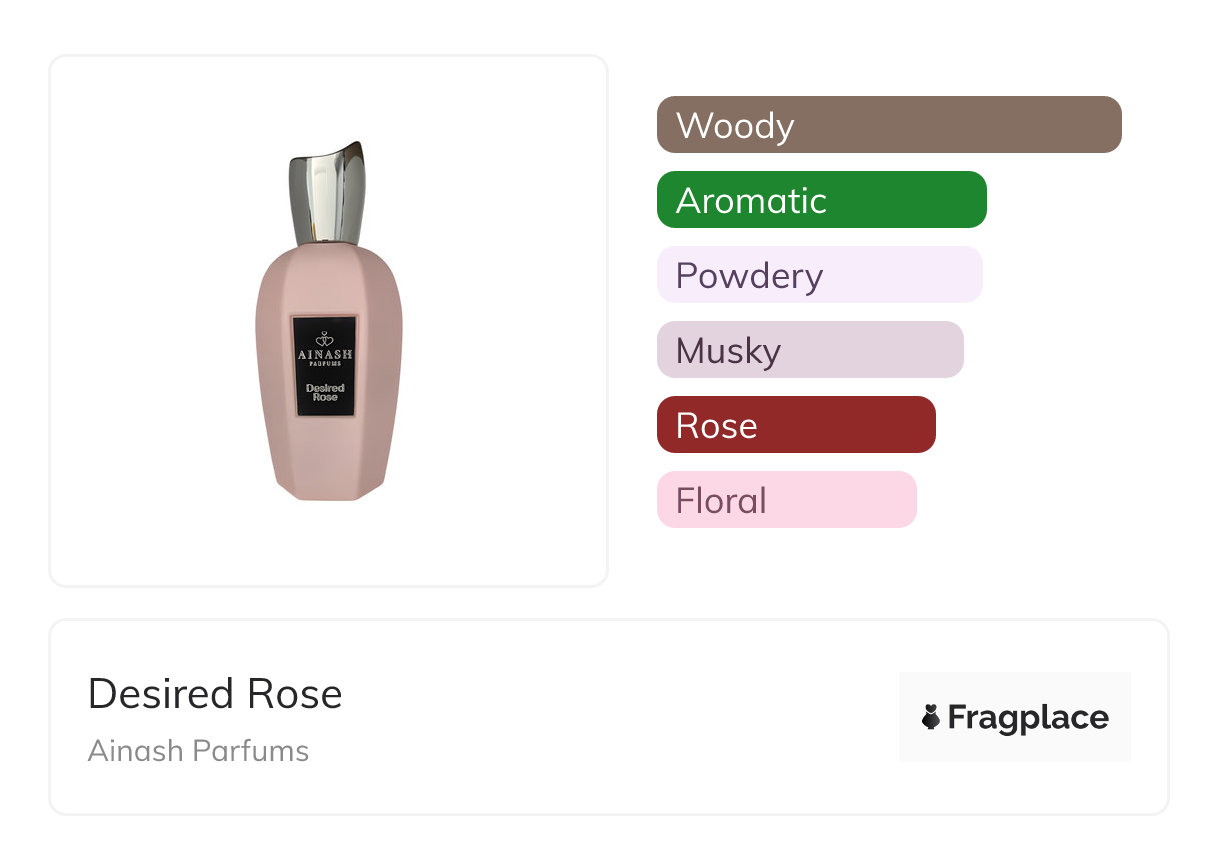Click the Powdery accord bar
Screen dimensions: 1218x864
(819, 275)
